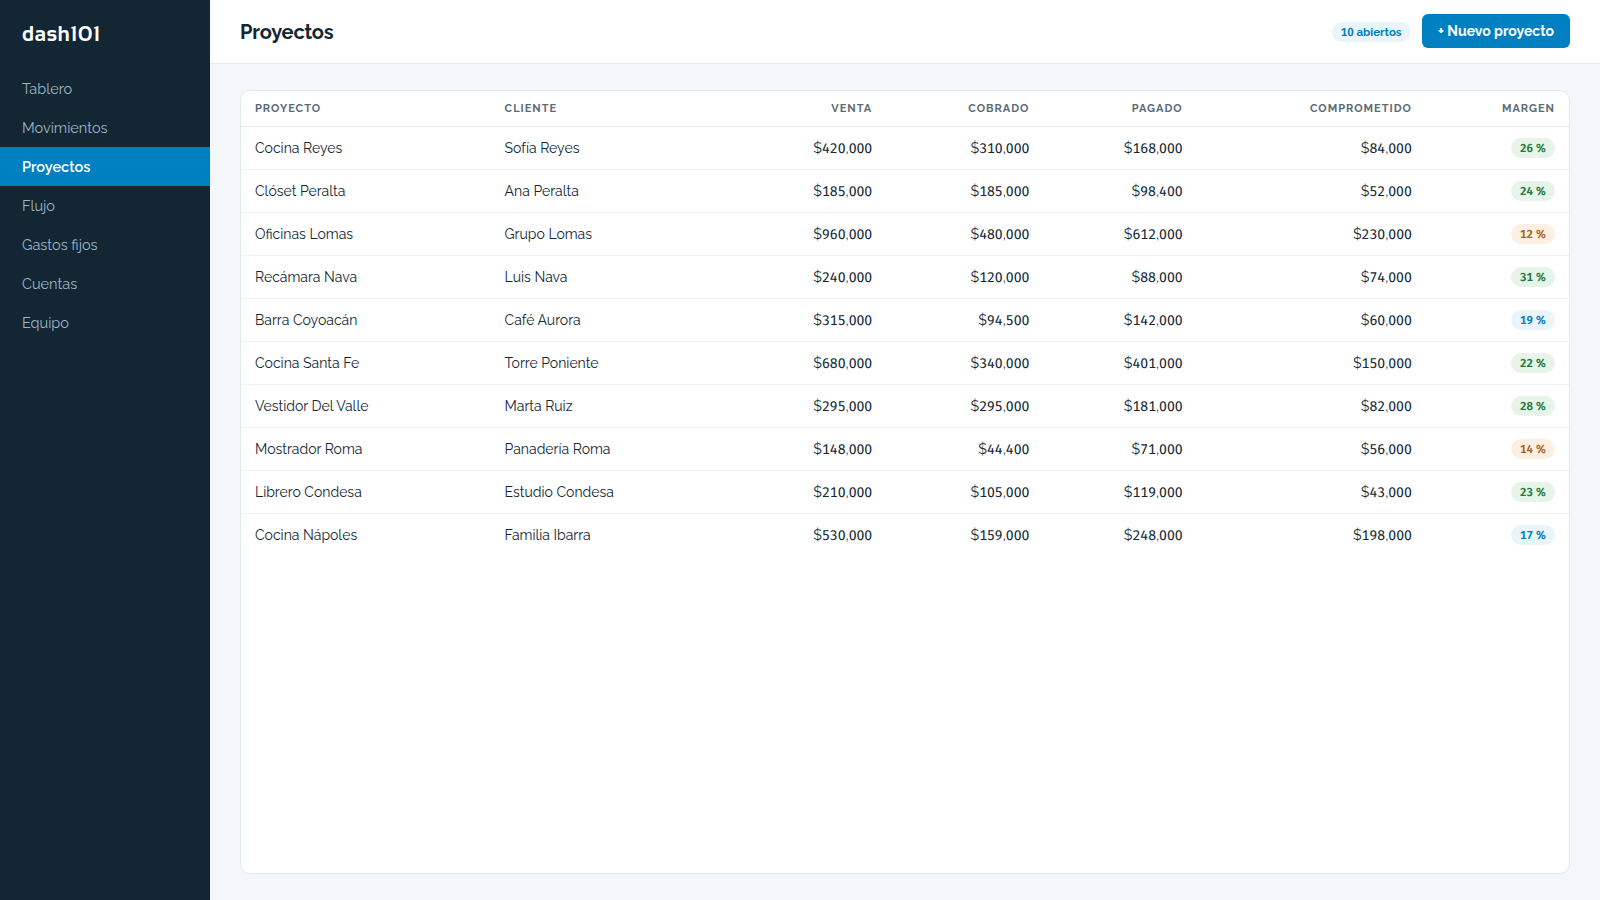Click the 19 % margin badge
Viewport: 1600px width, 900px height.
click(x=1532, y=320)
